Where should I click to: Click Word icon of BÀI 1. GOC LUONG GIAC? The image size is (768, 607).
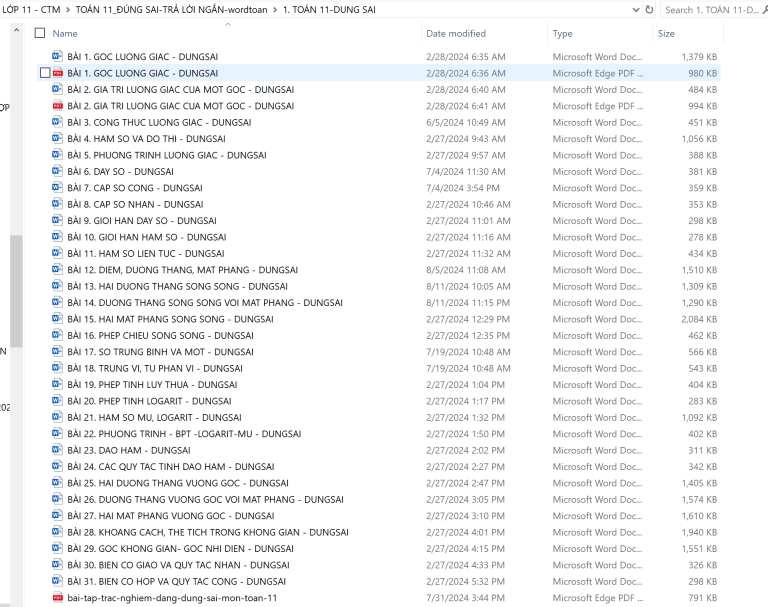click(x=57, y=56)
